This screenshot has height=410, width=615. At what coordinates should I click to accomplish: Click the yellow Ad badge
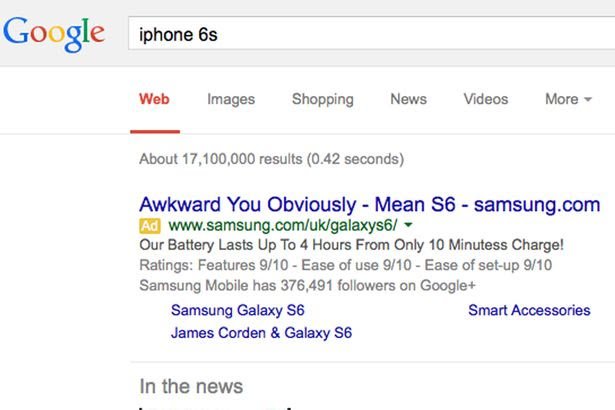click(150, 226)
